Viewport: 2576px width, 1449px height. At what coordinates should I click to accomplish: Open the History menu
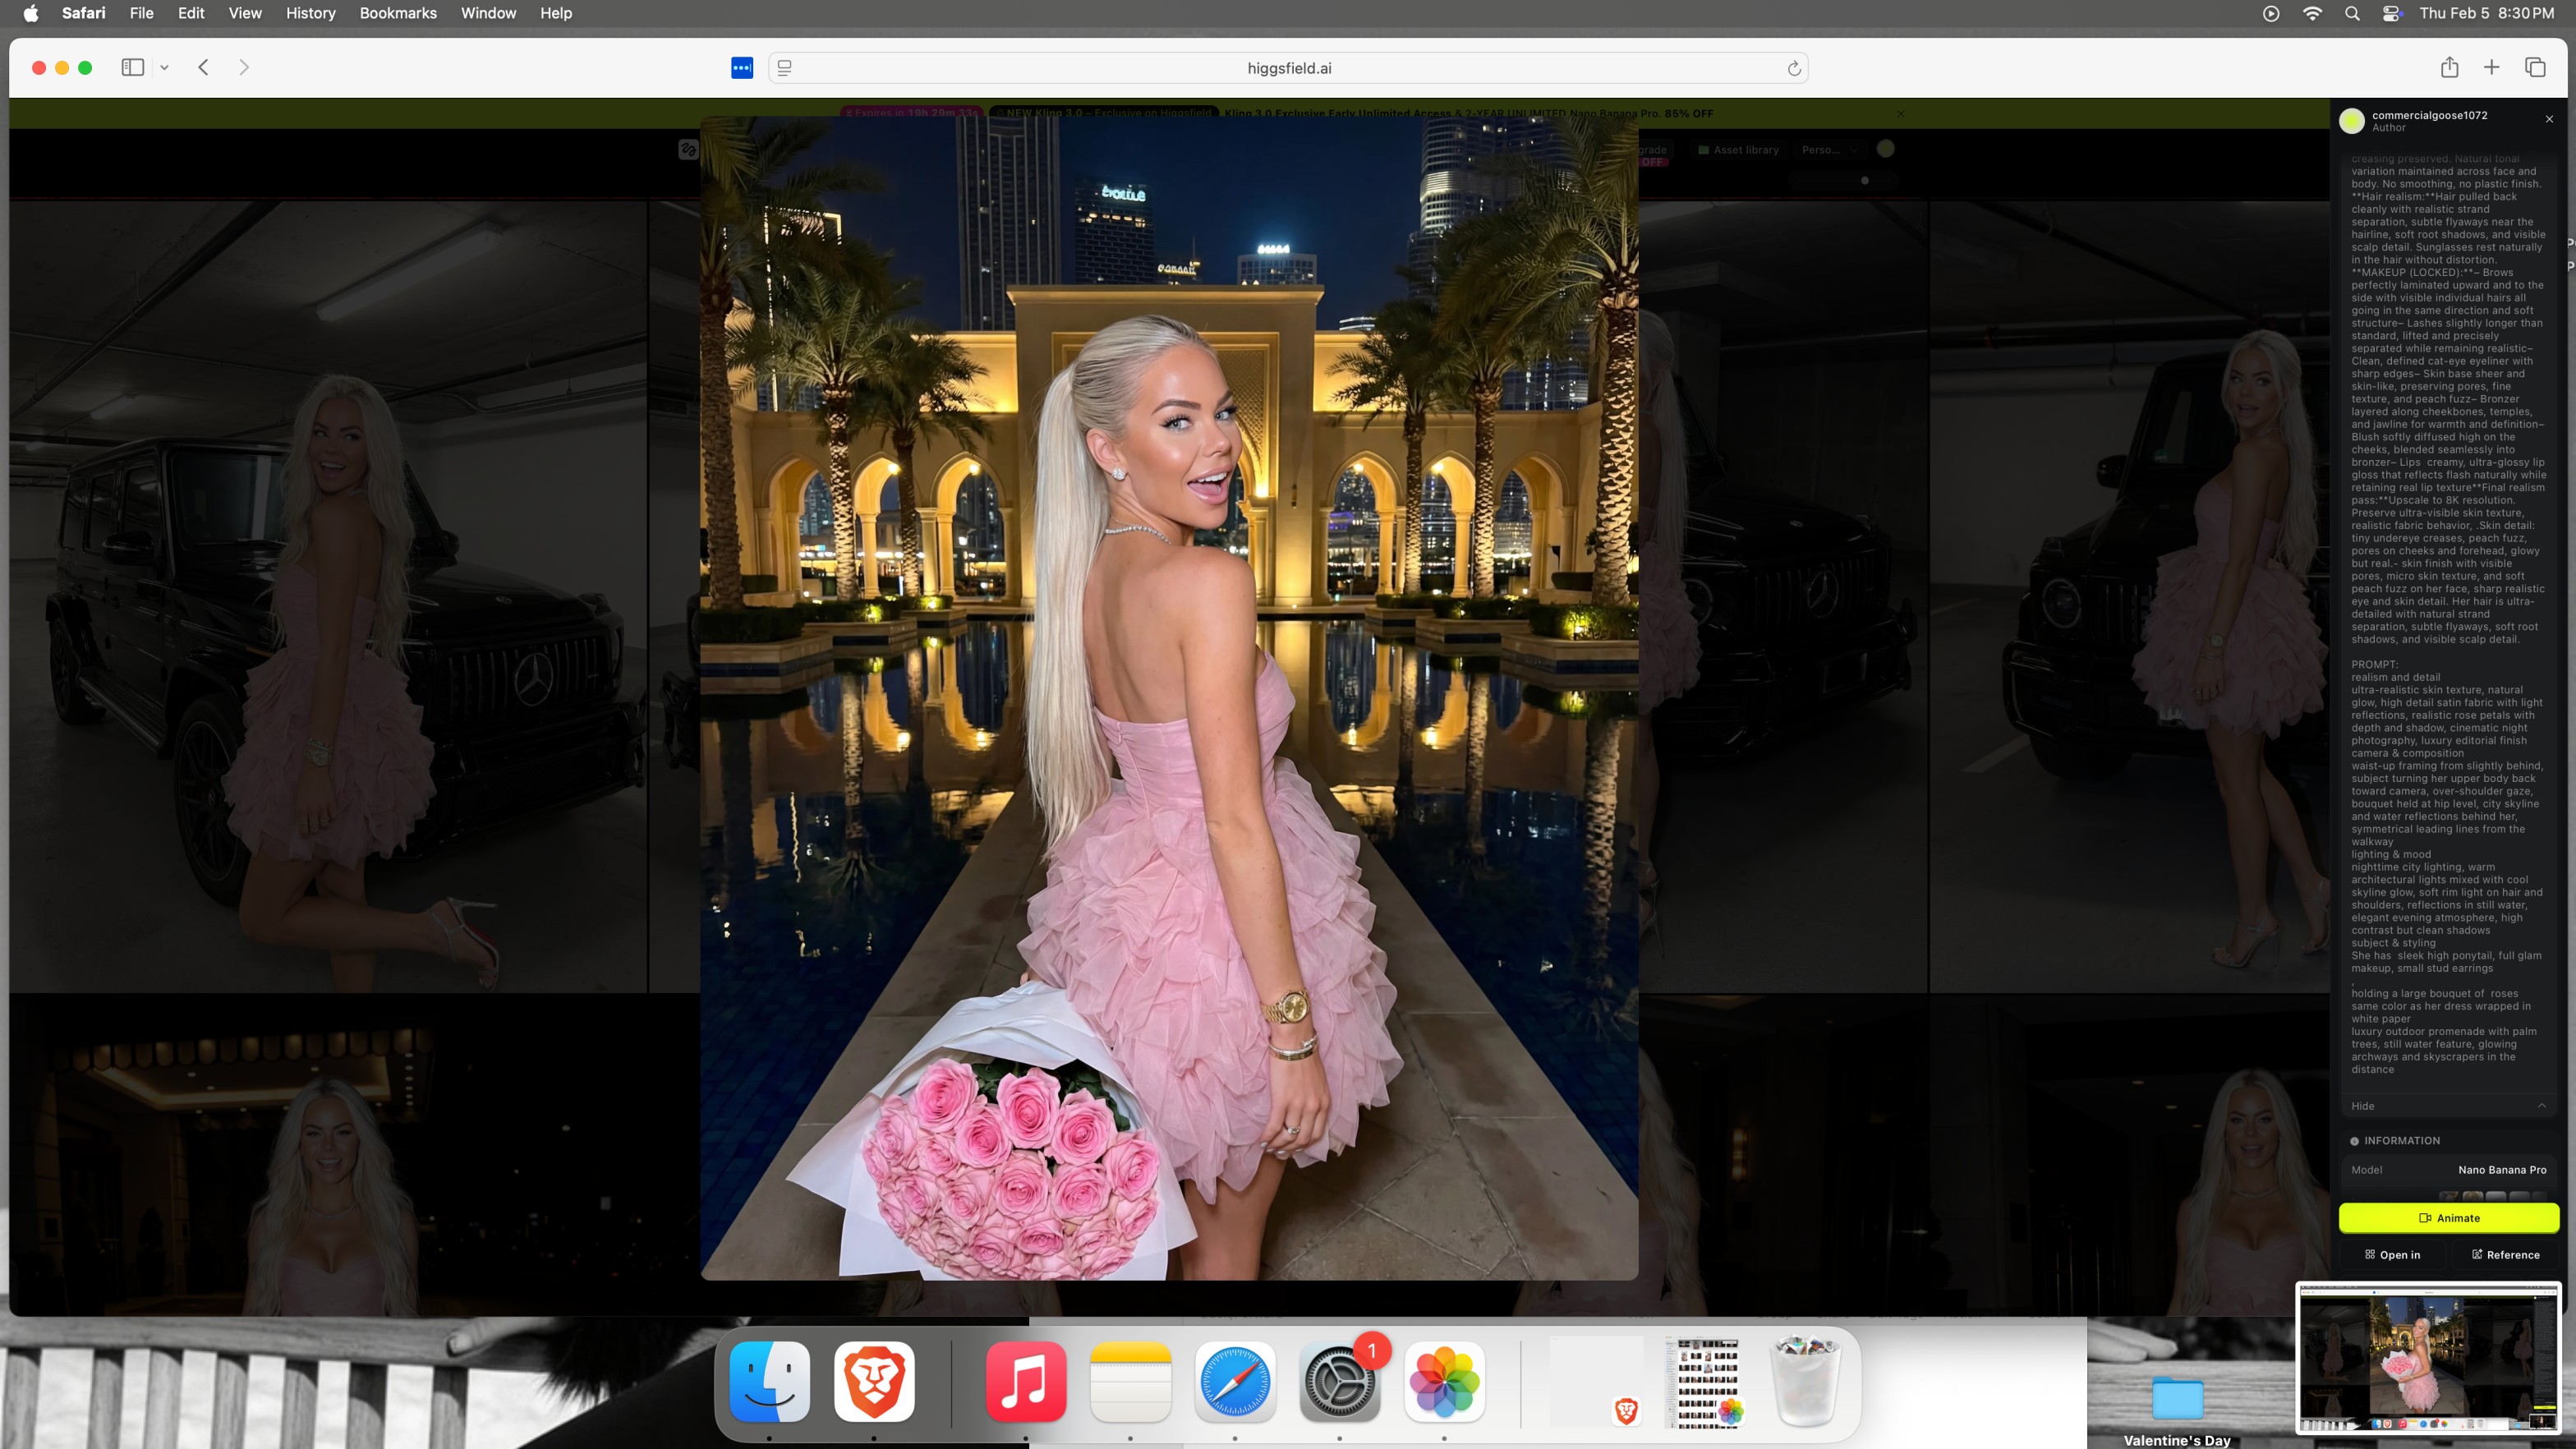[310, 13]
